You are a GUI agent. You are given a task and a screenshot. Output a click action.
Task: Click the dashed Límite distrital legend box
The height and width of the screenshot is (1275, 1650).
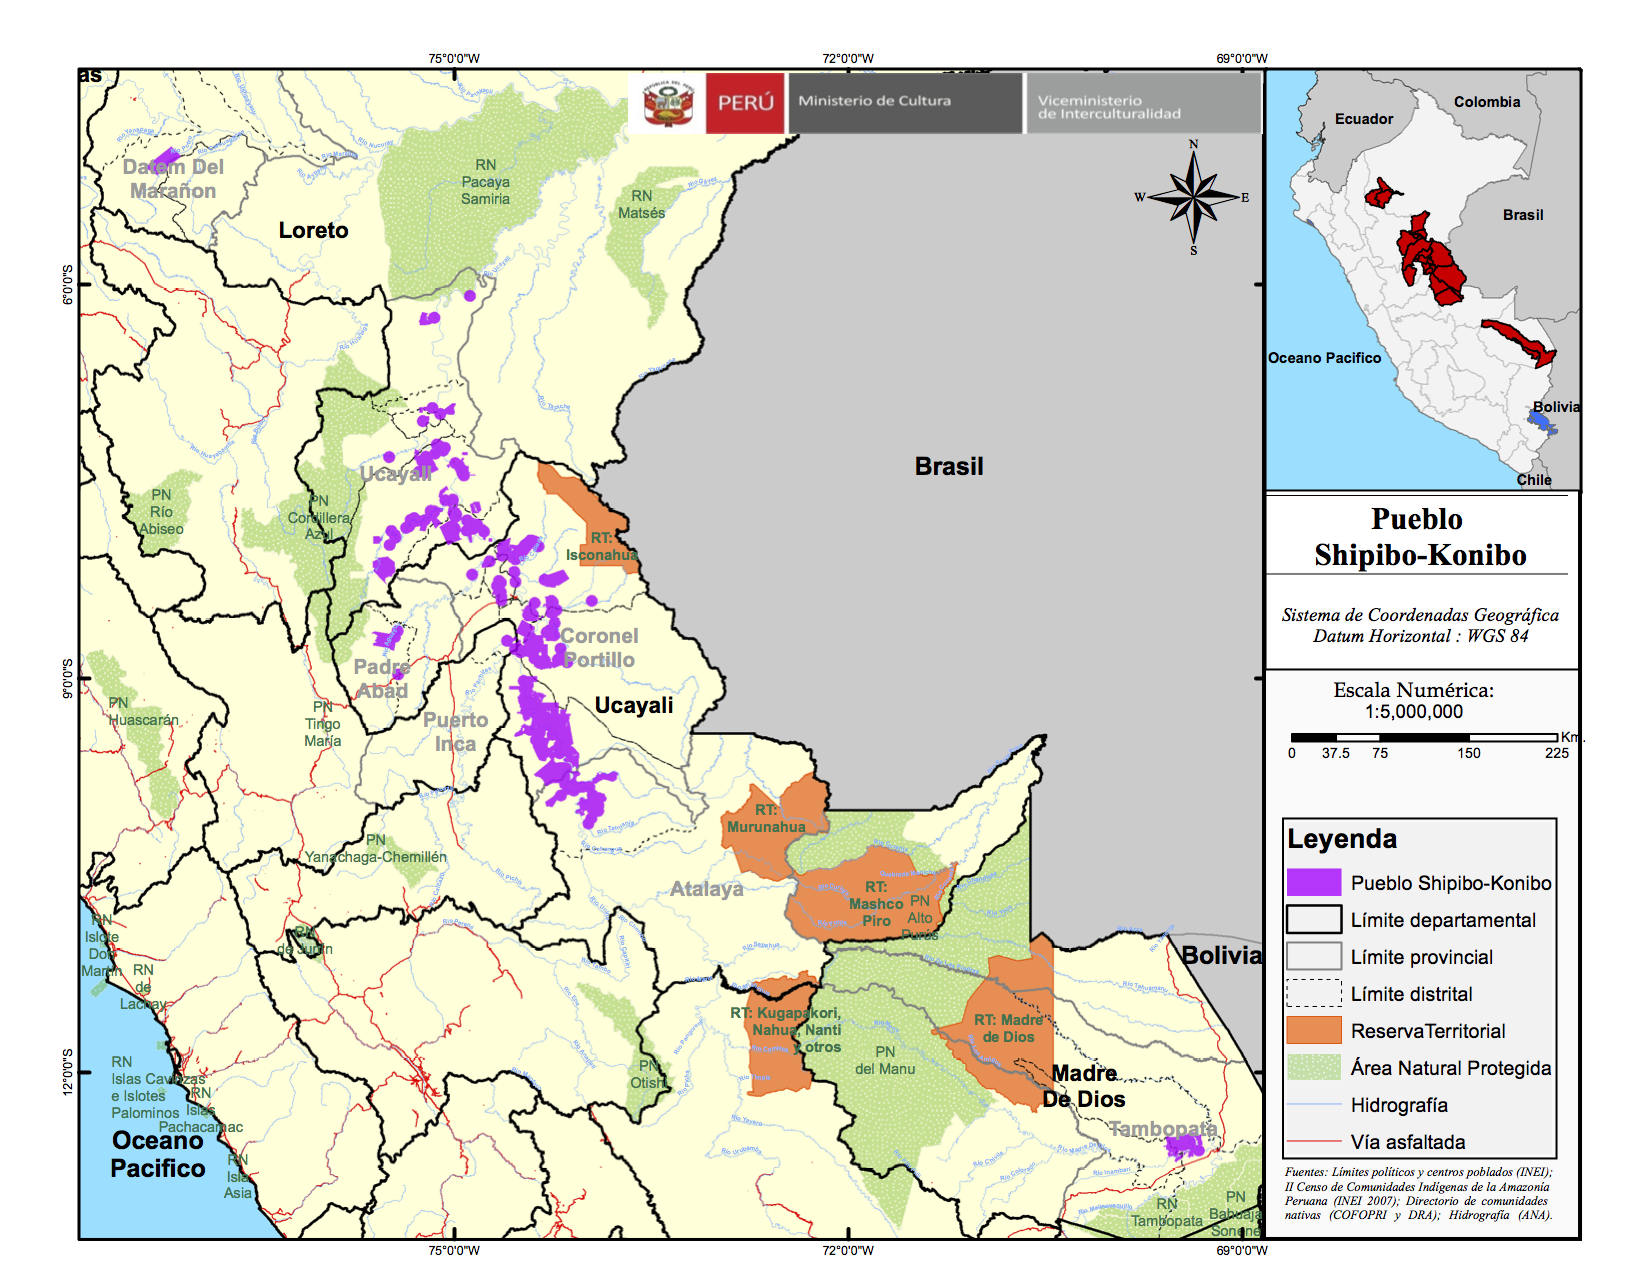[x=1313, y=993]
